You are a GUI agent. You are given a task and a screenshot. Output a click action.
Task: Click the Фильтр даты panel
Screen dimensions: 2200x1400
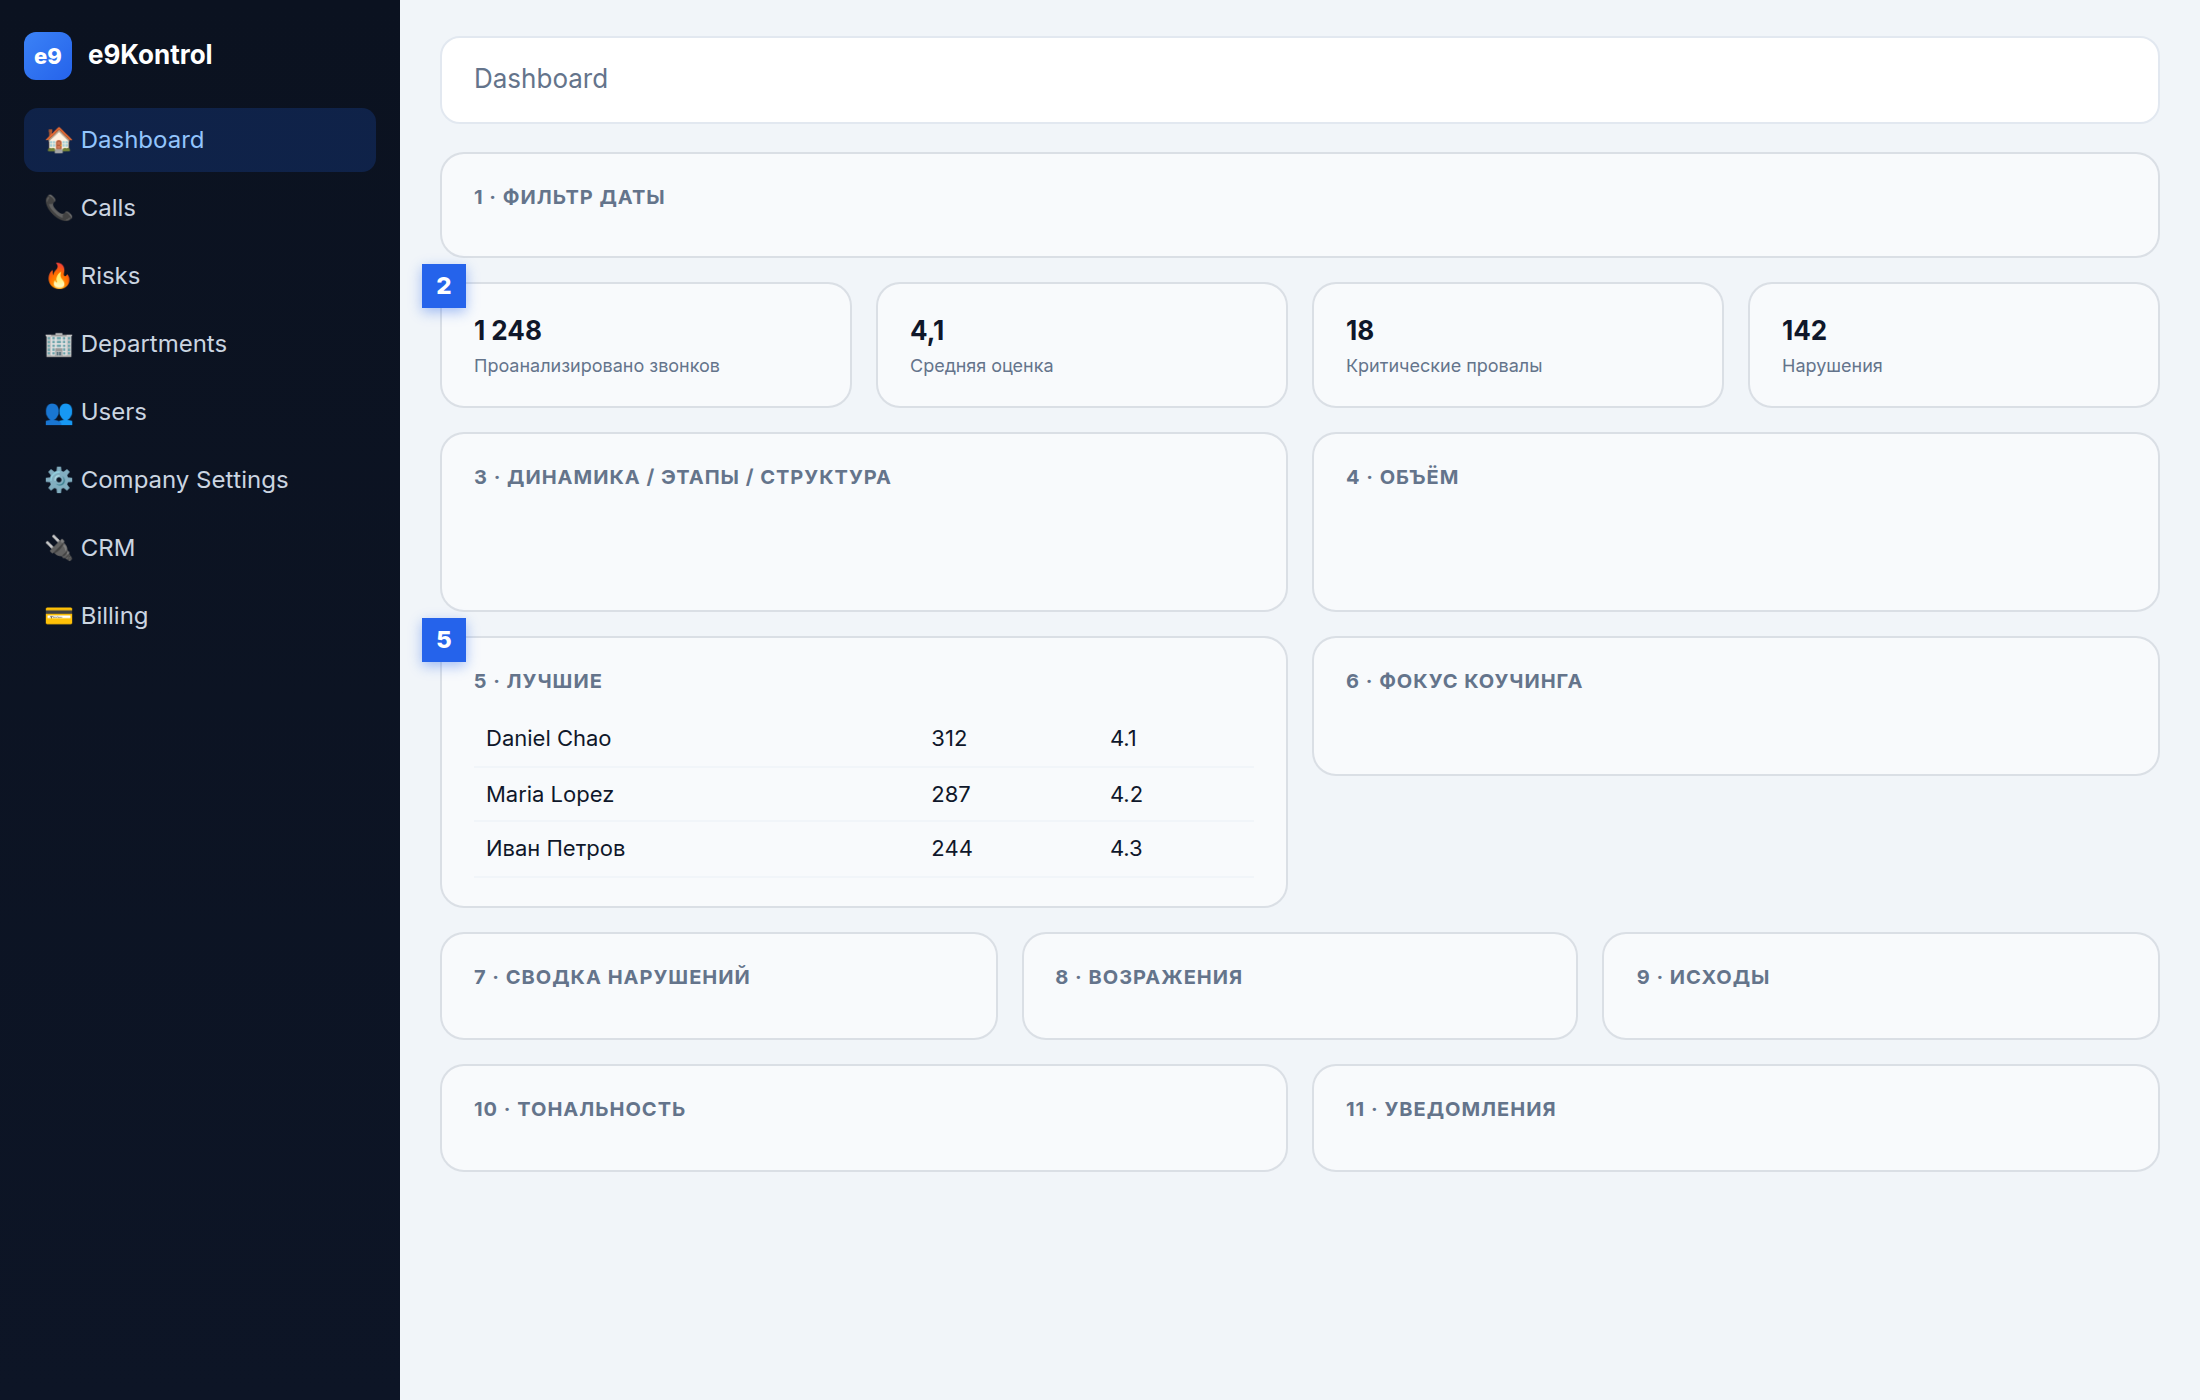tap(1300, 205)
